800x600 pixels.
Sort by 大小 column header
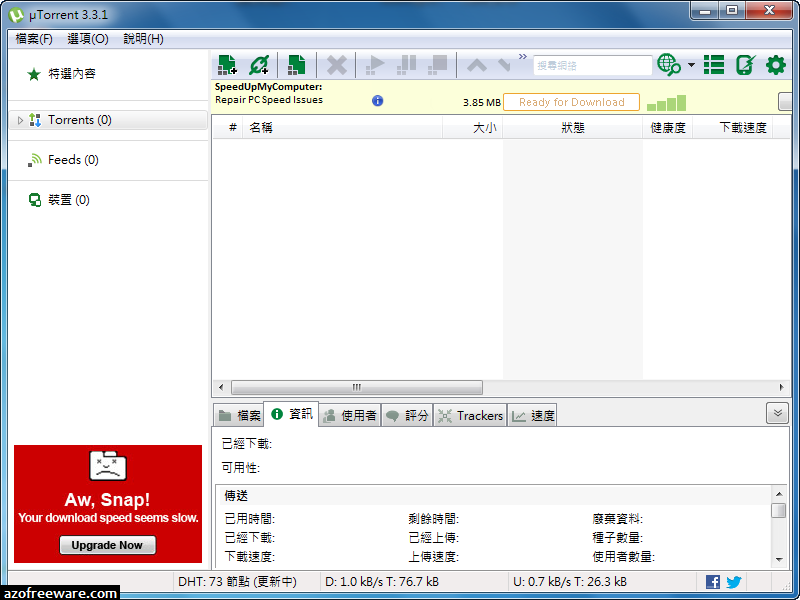click(x=472, y=128)
